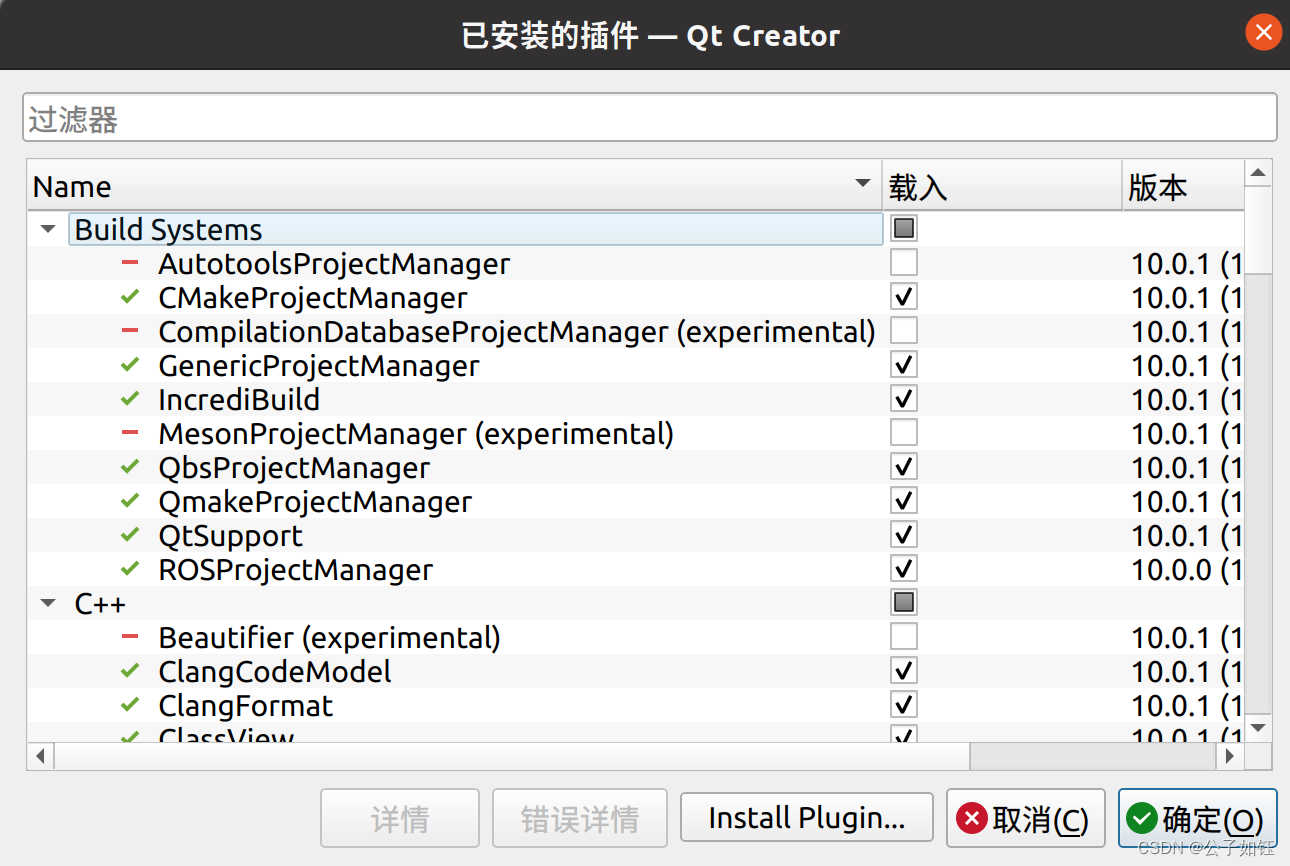Viewport: 1290px width, 866px height.
Task: Click the green check icon beside GenericProjectManager
Action: (129, 365)
